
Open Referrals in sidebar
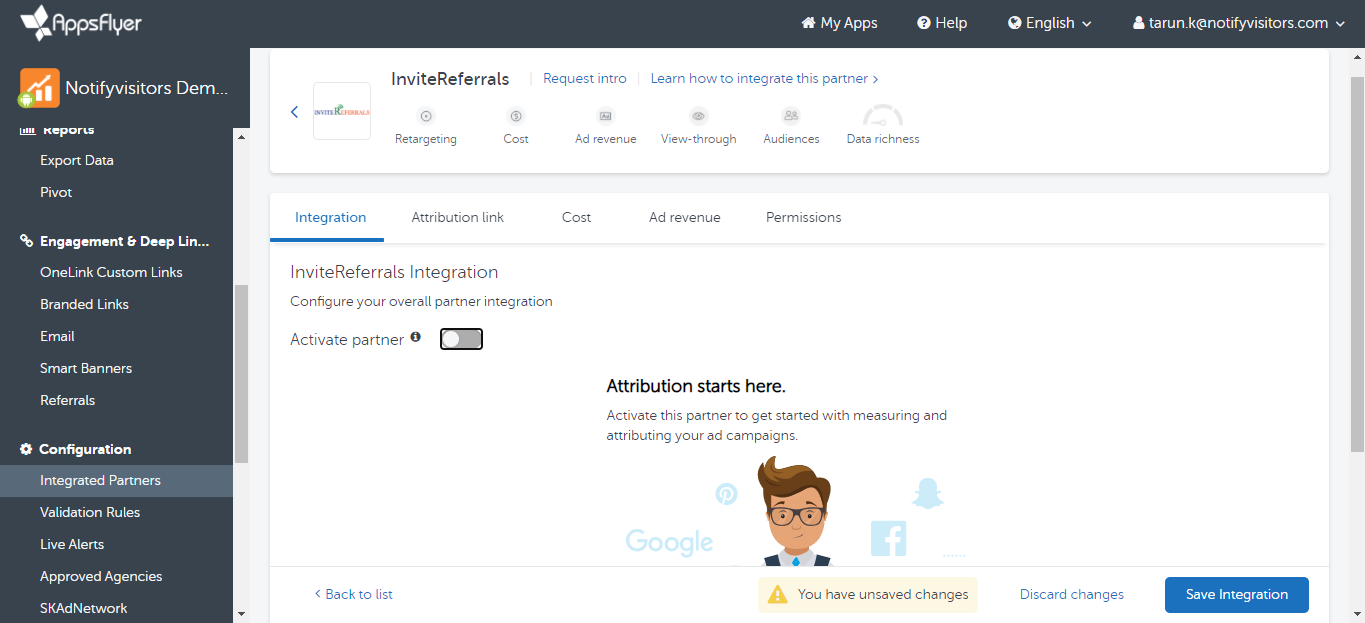click(68, 400)
